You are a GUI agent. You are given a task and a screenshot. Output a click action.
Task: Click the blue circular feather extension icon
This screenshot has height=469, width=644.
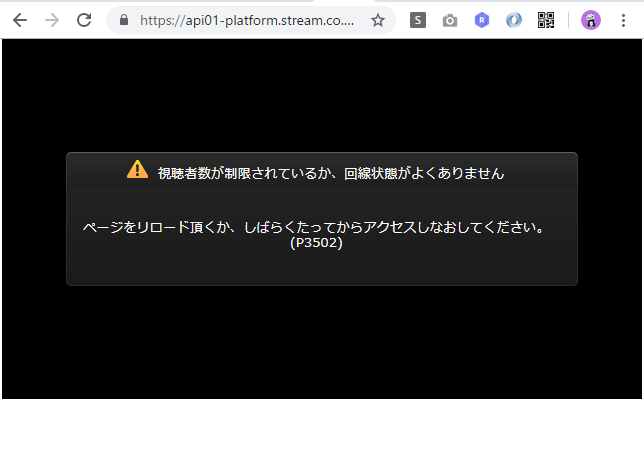coord(514,20)
